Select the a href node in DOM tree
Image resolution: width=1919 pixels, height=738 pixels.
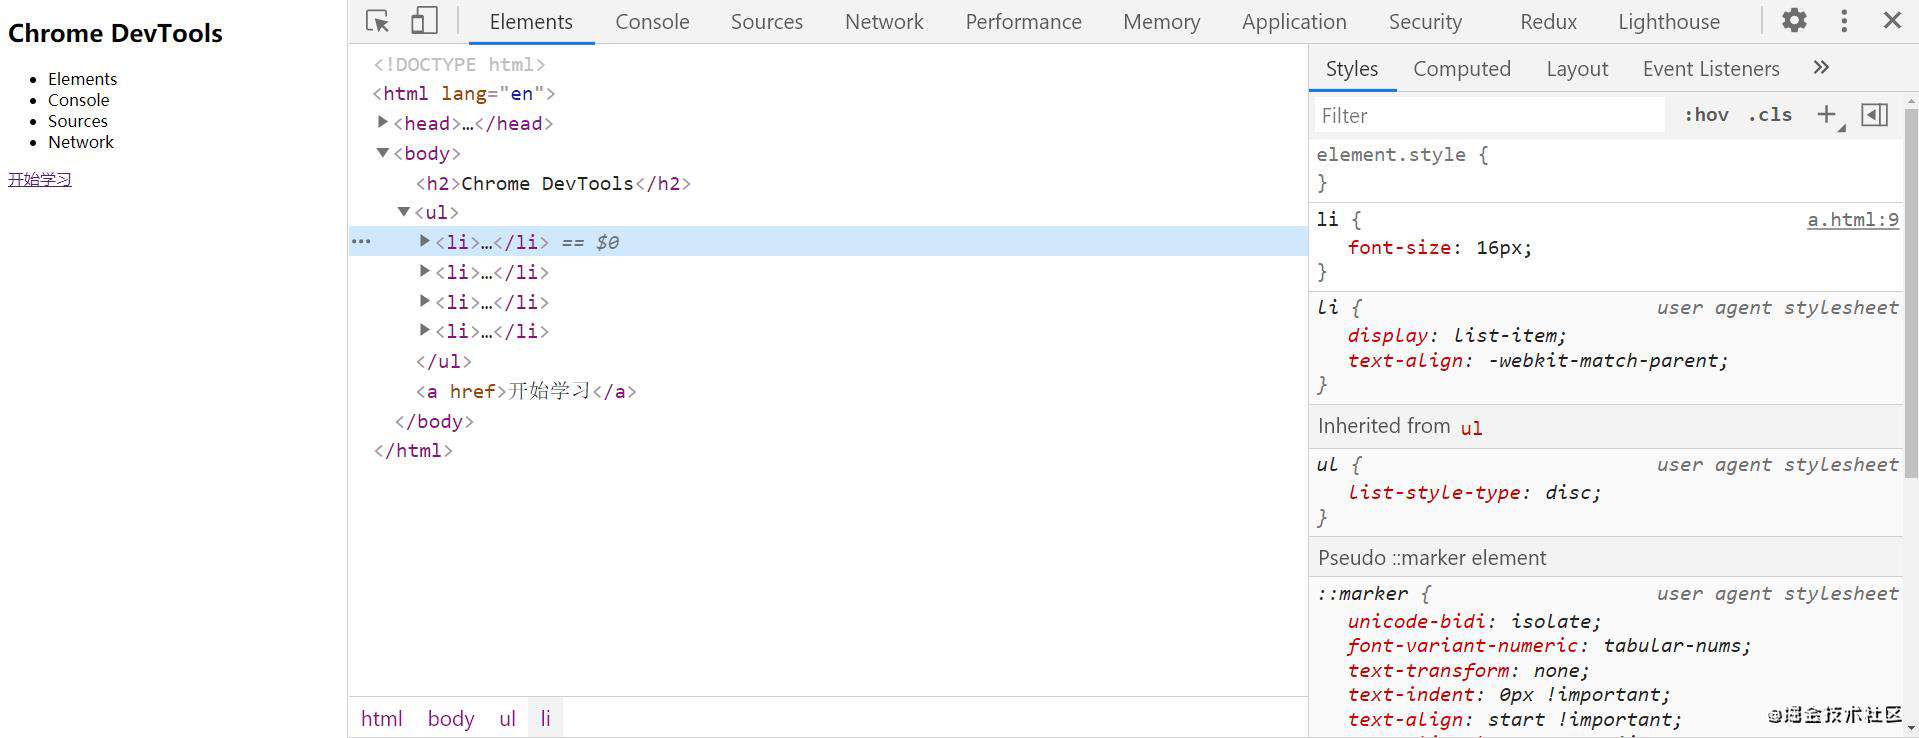pyautogui.click(x=526, y=391)
